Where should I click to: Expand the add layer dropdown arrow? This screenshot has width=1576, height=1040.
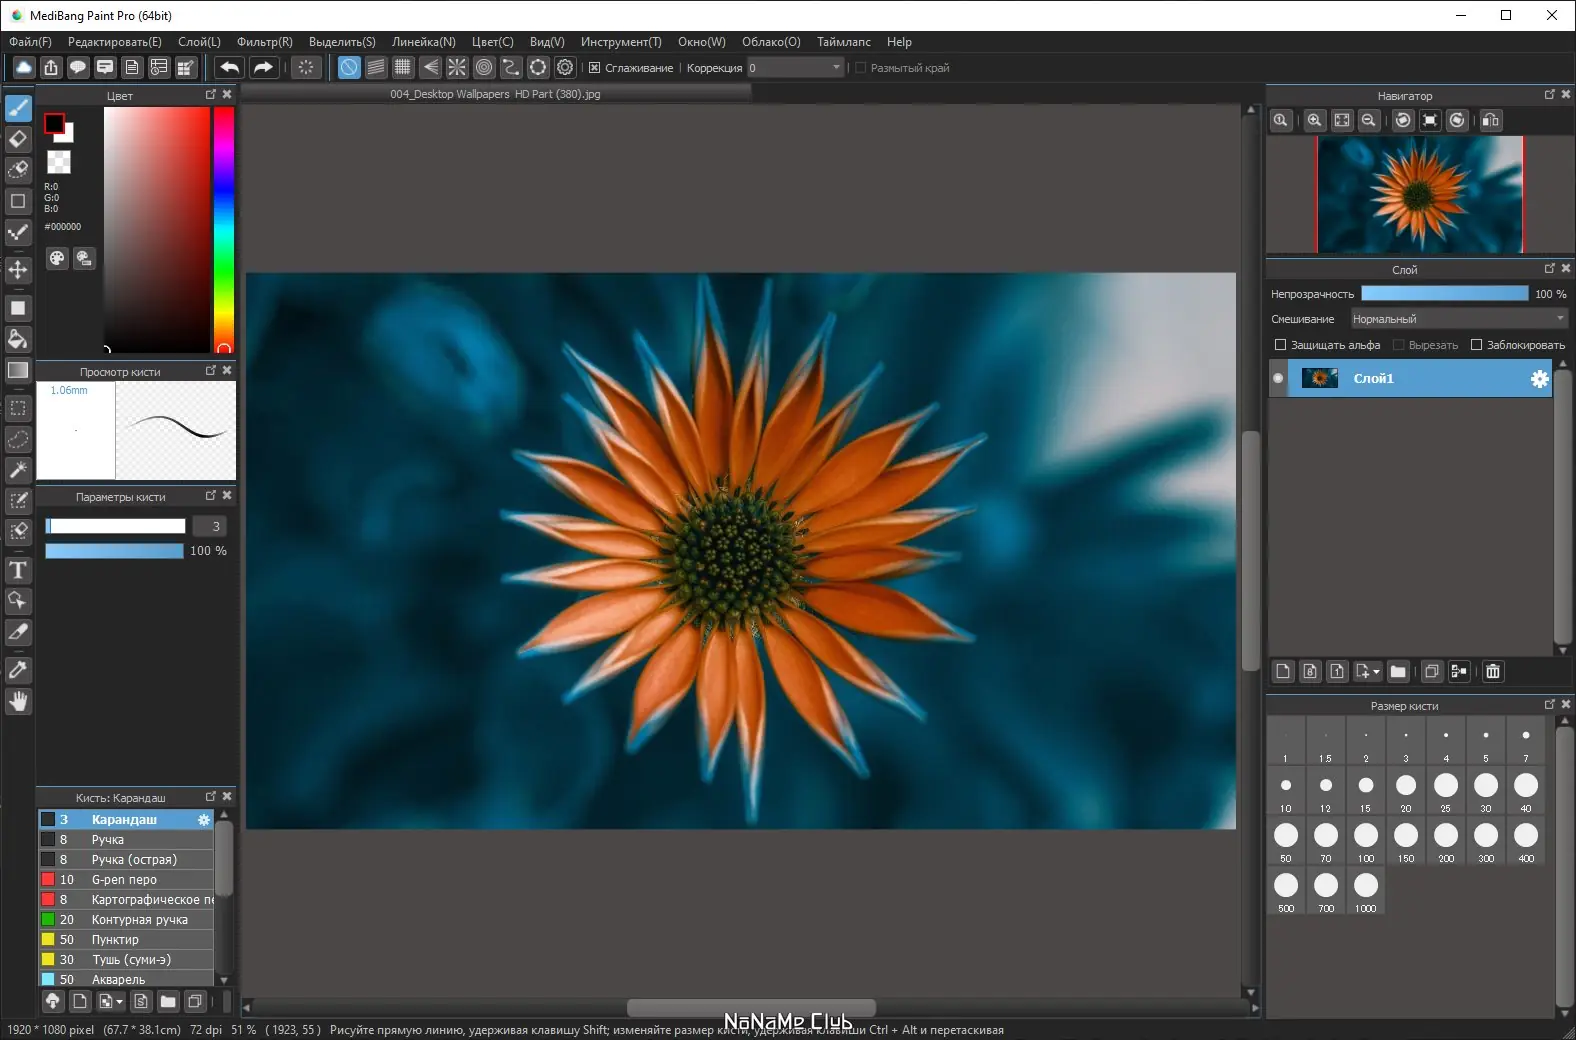coord(1376,672)
